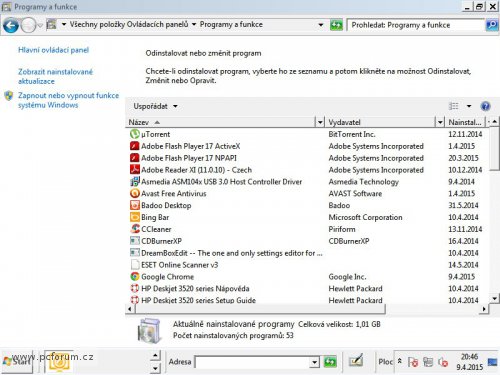Viewport: 500px width, 375px height.
Task: Select the Adobe Reader XI icon
Action: click(x=135, y=170)
